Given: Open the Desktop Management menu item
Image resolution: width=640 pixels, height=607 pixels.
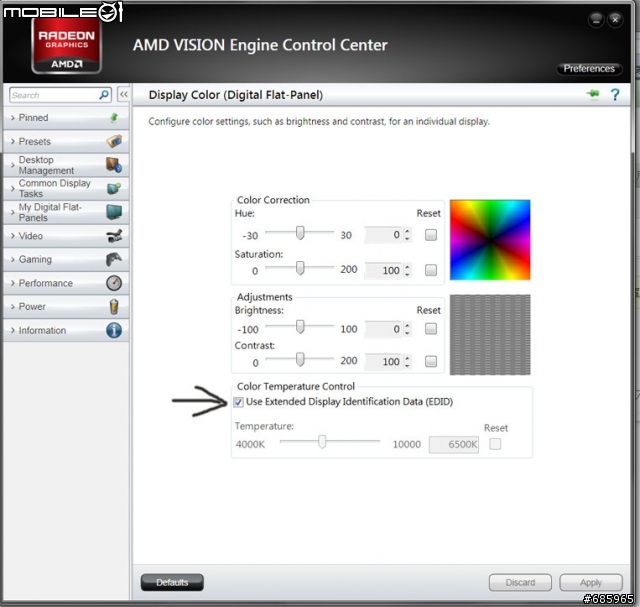Looking at the screenshot, I should pyautogui.click(x=66, y=165).
